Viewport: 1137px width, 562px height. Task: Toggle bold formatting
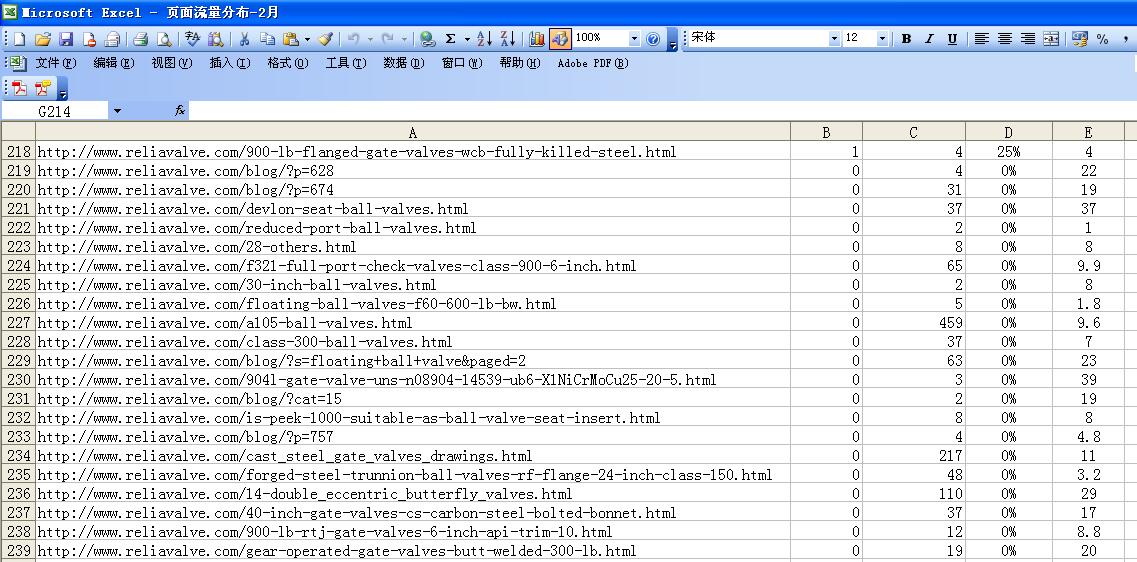tap(906, 39)
